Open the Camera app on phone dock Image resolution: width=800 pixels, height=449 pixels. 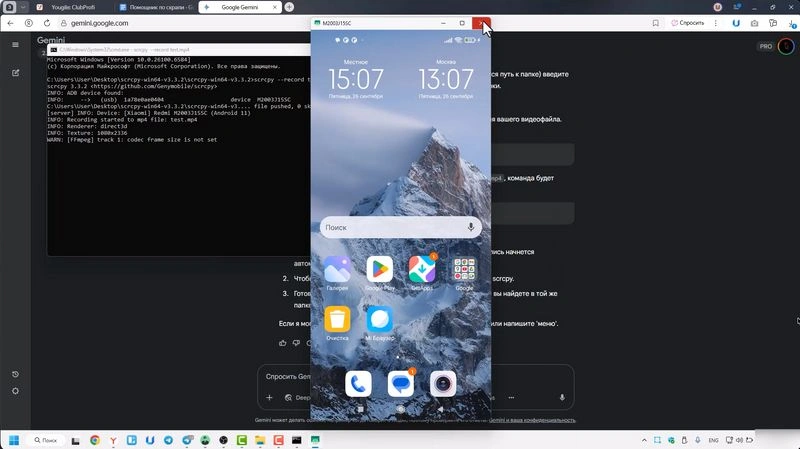[x=443, y=384]
